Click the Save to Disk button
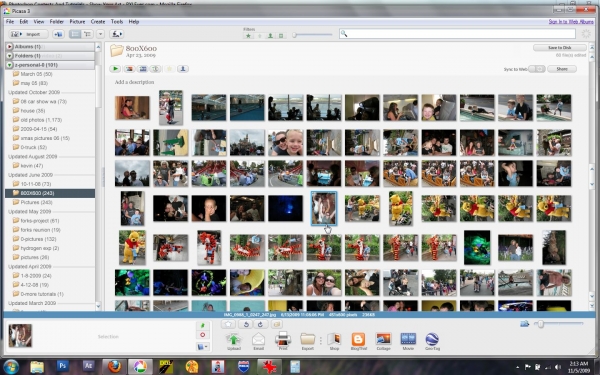Image resolution: width=600 pixels, height=375 pixels. click(x=559, y=48)
